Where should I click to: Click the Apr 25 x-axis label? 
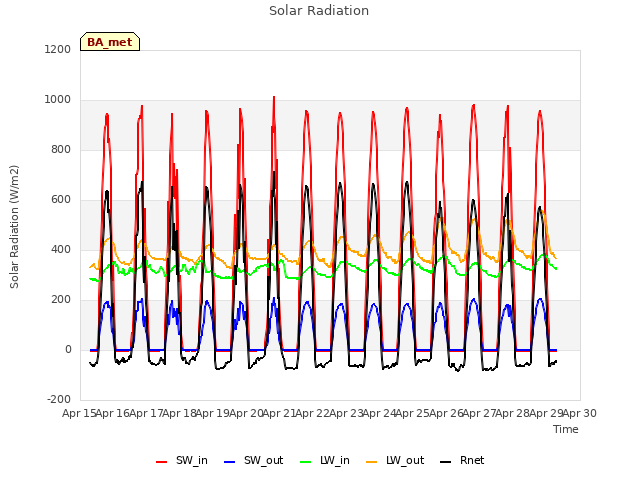point(412,413)
